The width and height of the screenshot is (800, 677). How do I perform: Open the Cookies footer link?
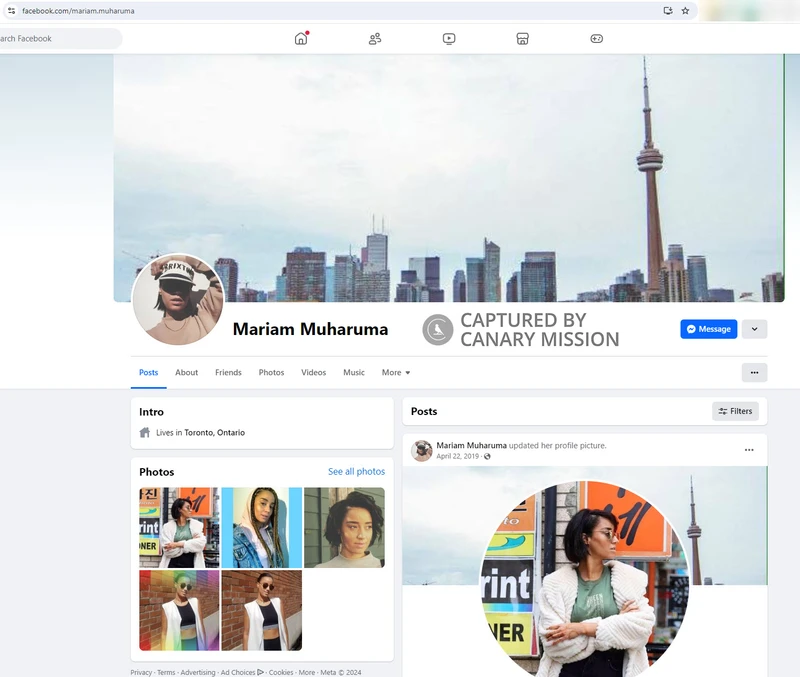click(x=281, y=672)
